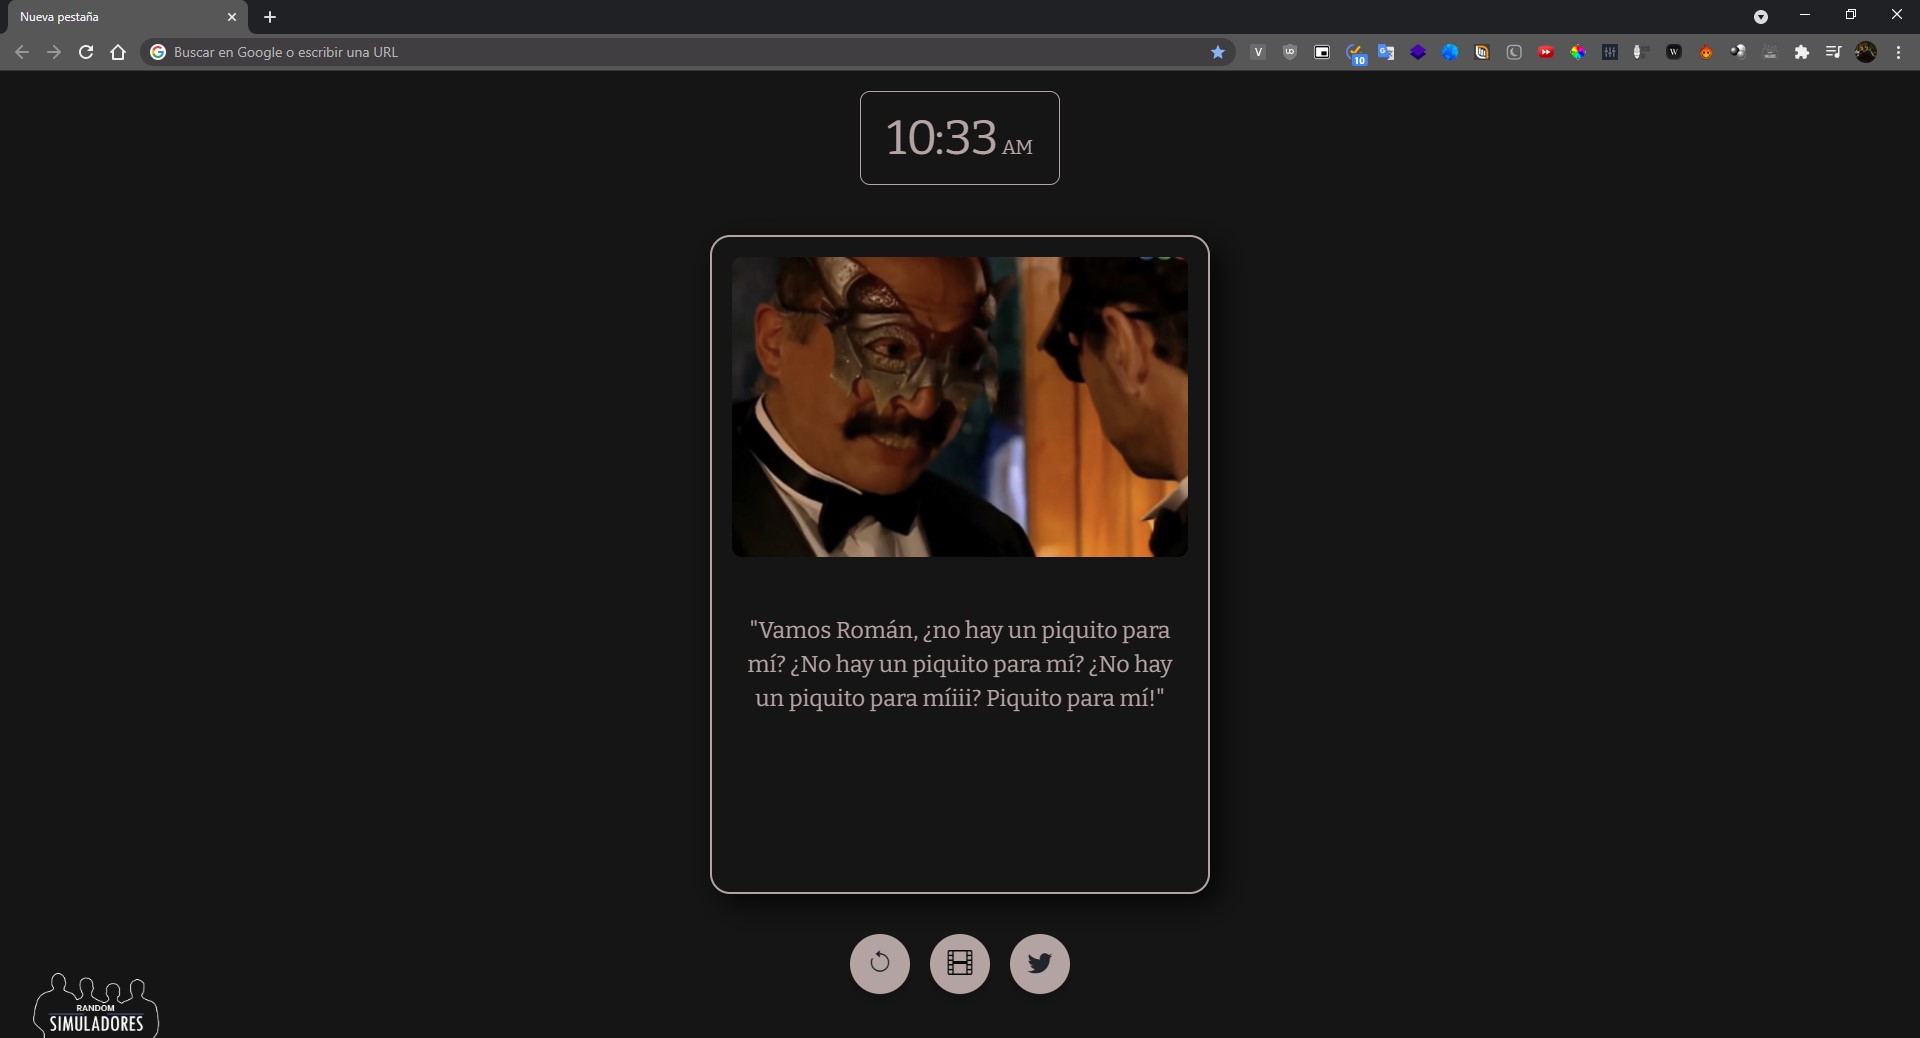Open a new tab with plus button
Viewport: 1920px width, 1038px height.
pyautogui.click(x=270, y=17)
